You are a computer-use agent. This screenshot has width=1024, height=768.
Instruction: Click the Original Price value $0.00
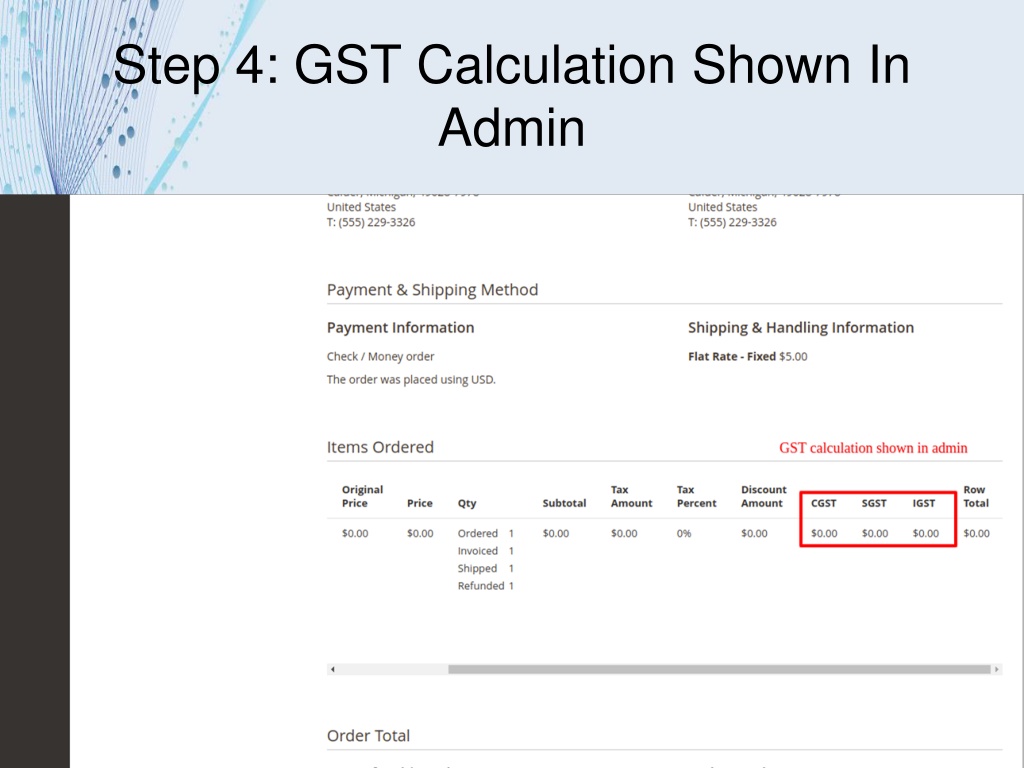tap(355, 534)
